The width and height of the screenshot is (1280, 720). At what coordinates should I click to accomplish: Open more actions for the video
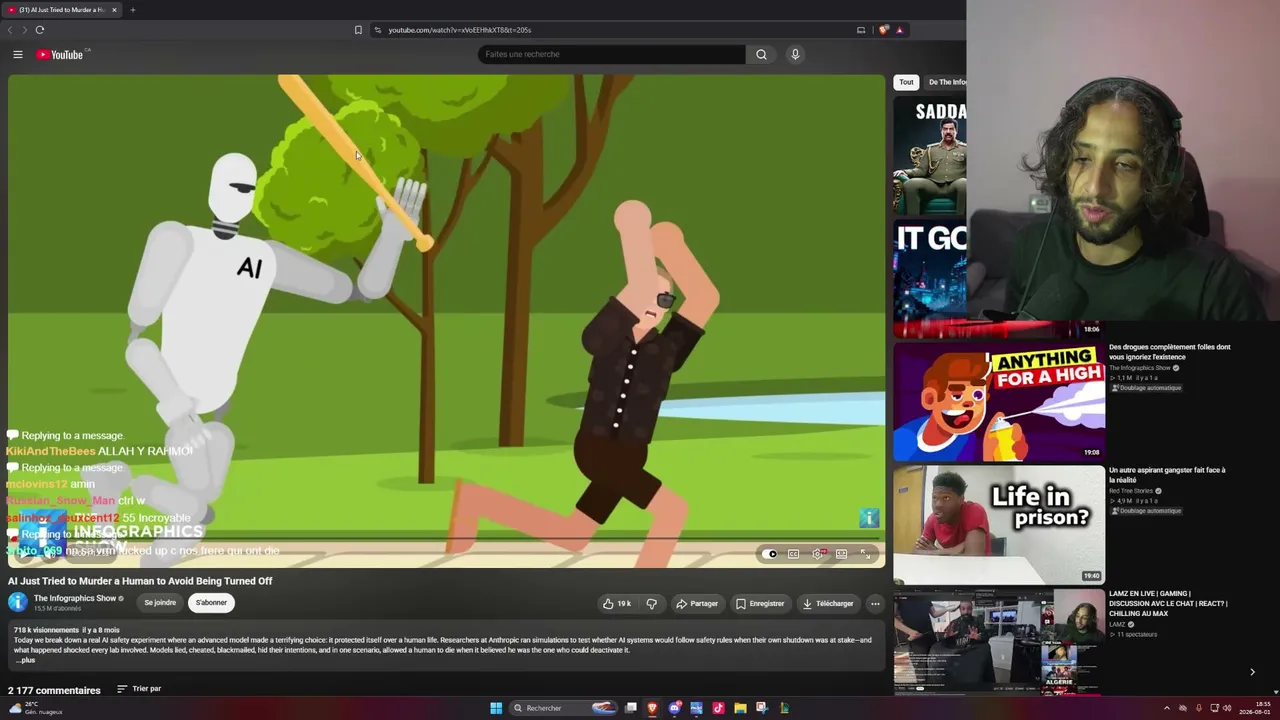point(875,603)
